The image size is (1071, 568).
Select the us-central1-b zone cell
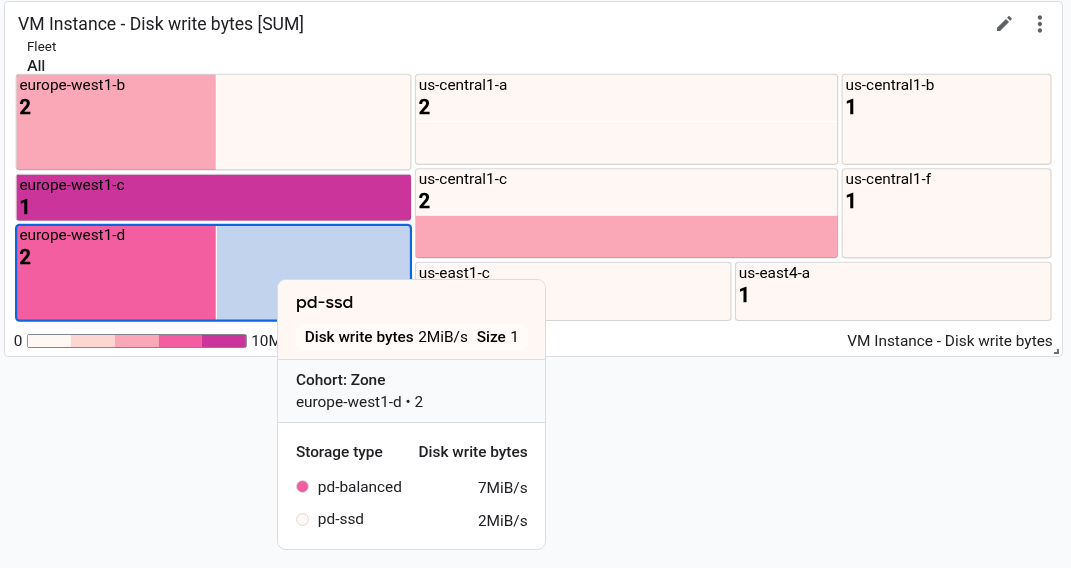(946, 119)
